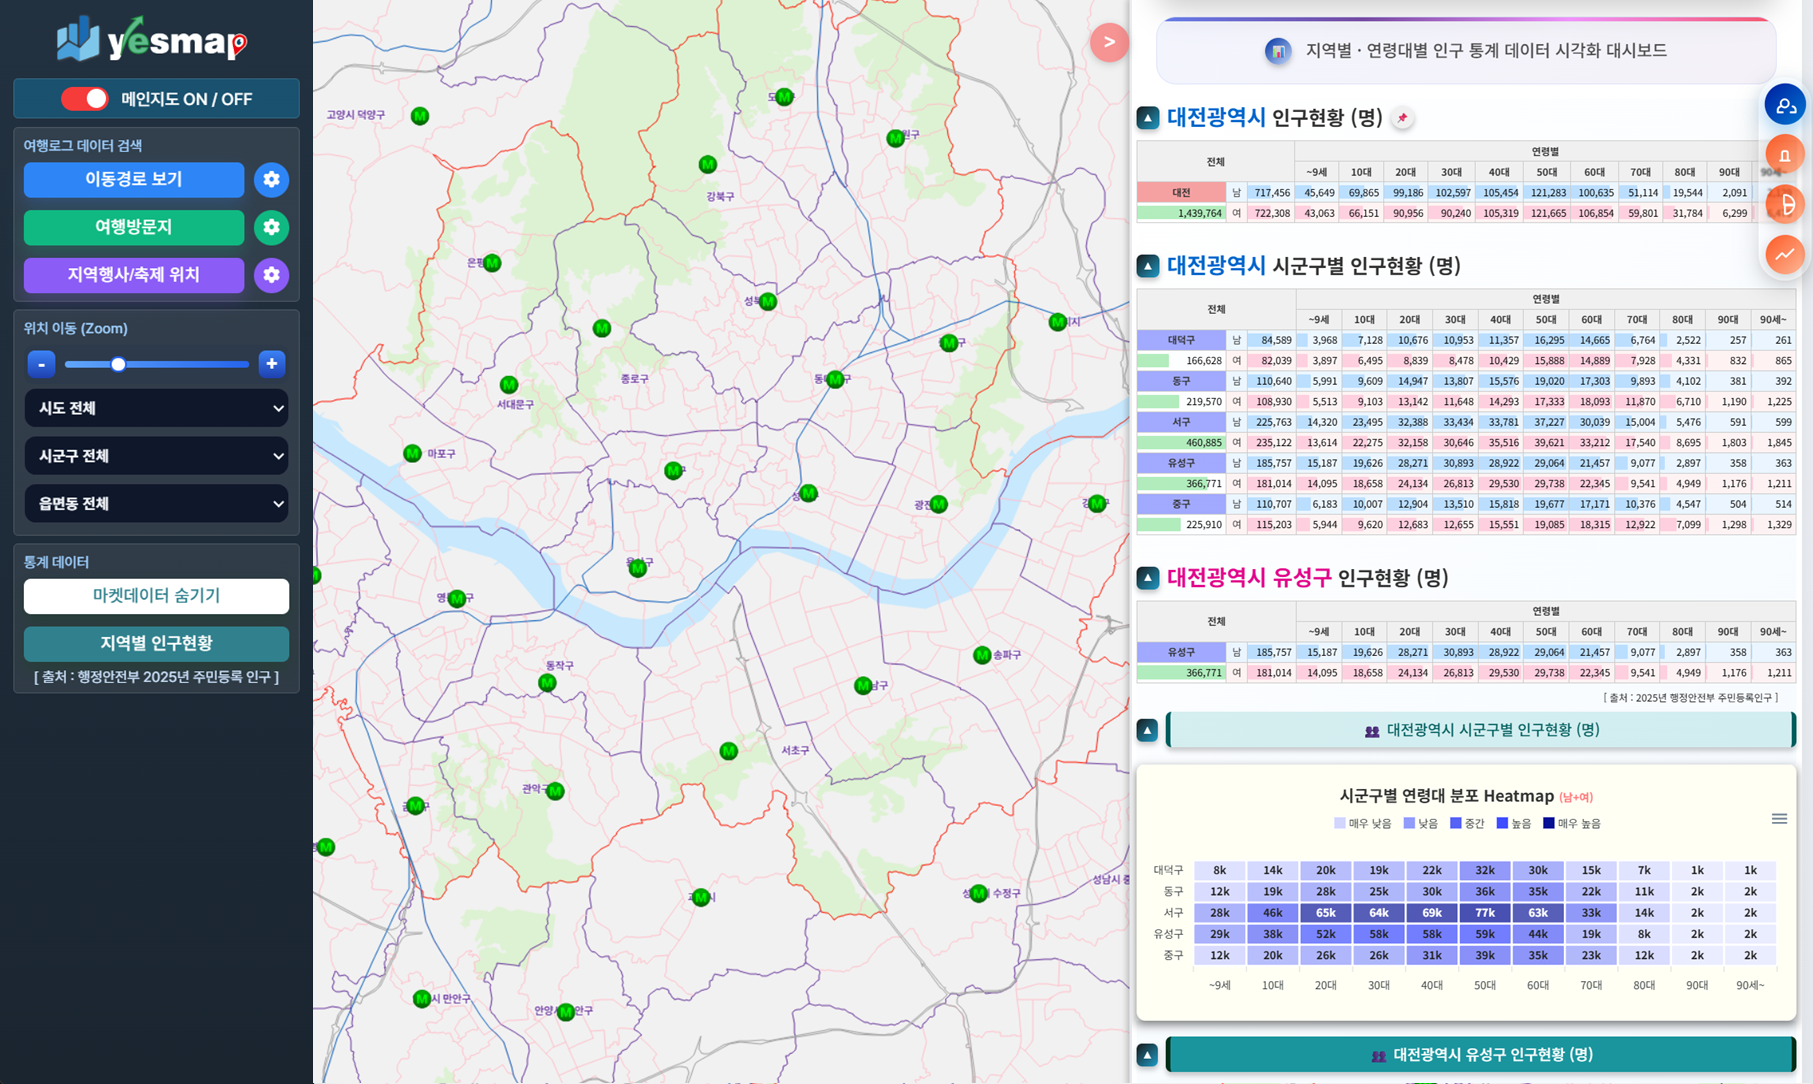Open the 읍면동 전체 dropdown
Screen dimensions: 1813x1084
[x=156, y=504]
